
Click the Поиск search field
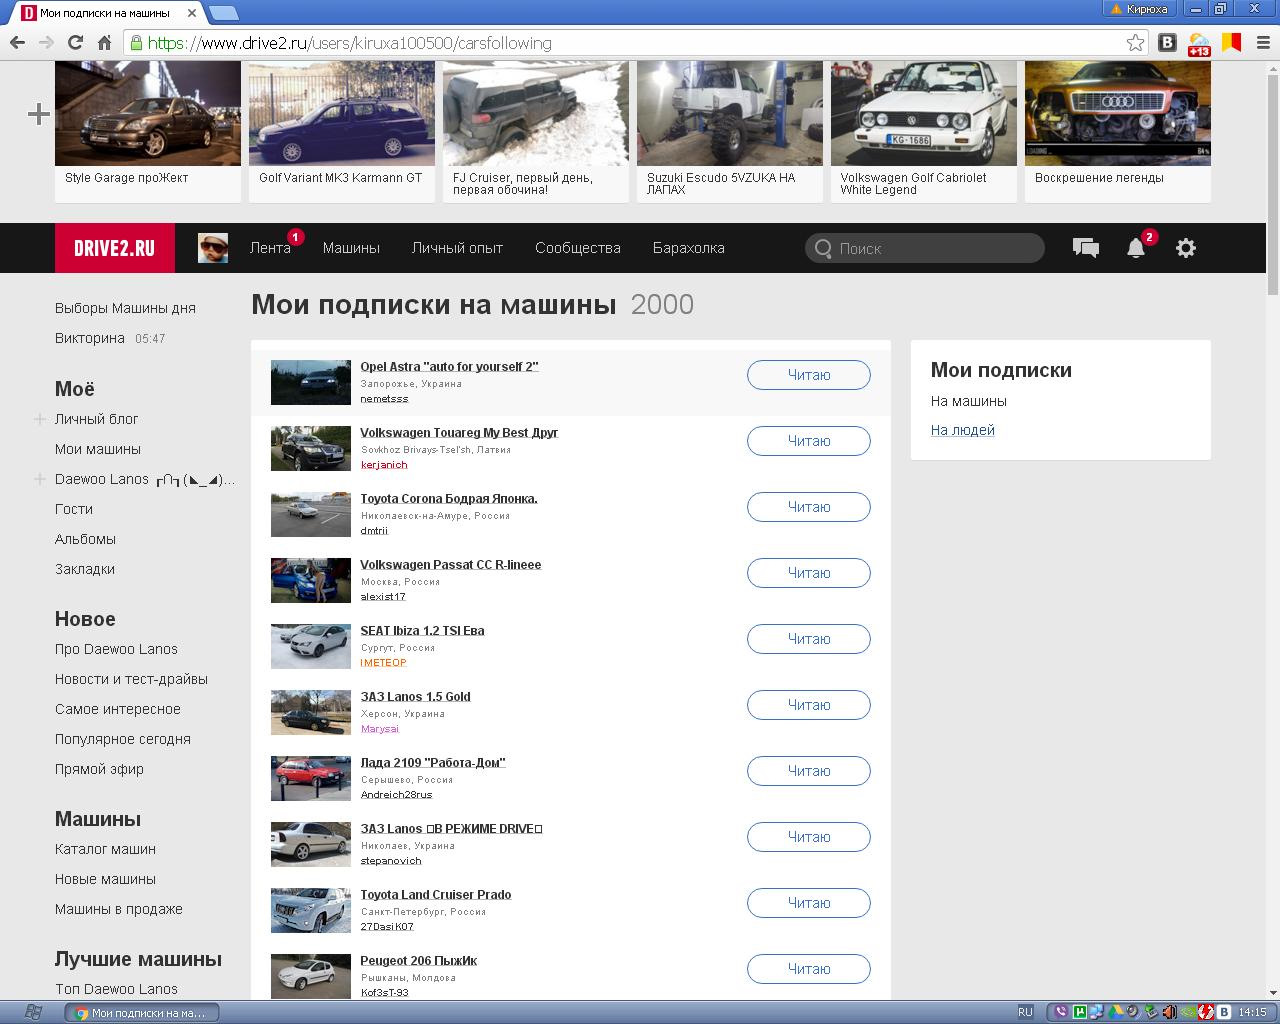[x=925, y=248]
